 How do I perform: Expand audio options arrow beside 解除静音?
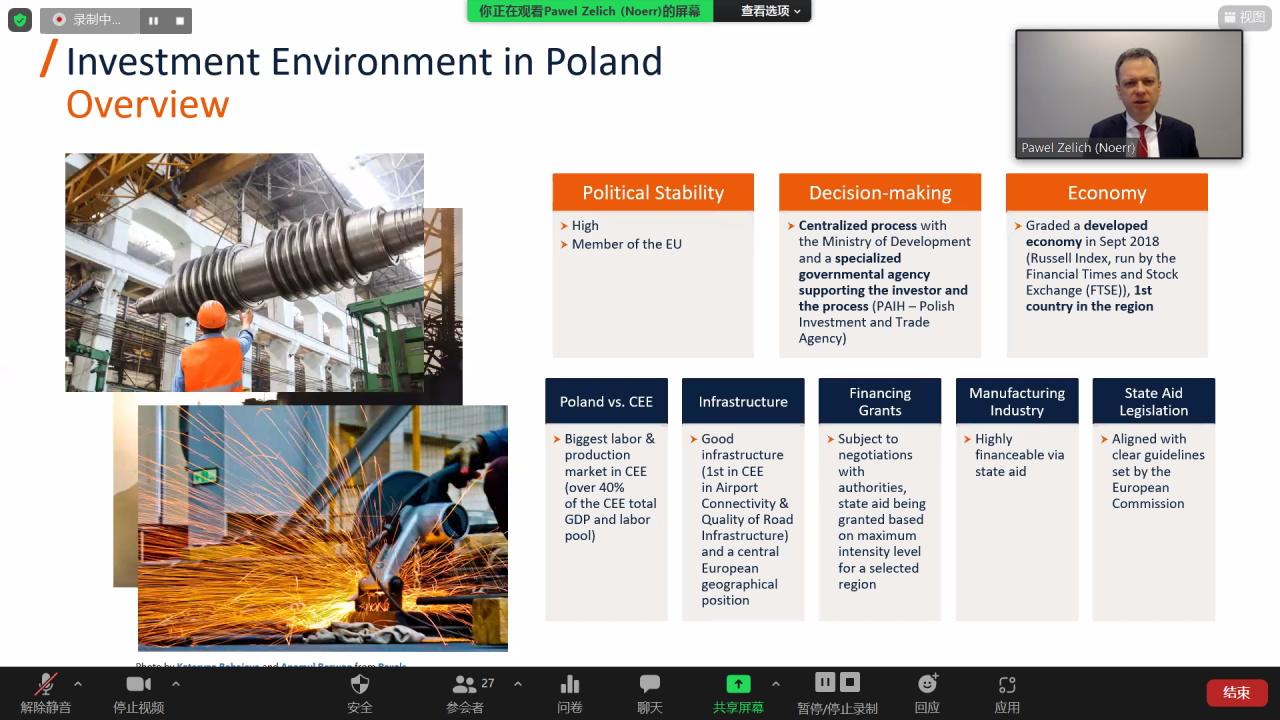tap(78, 684)
